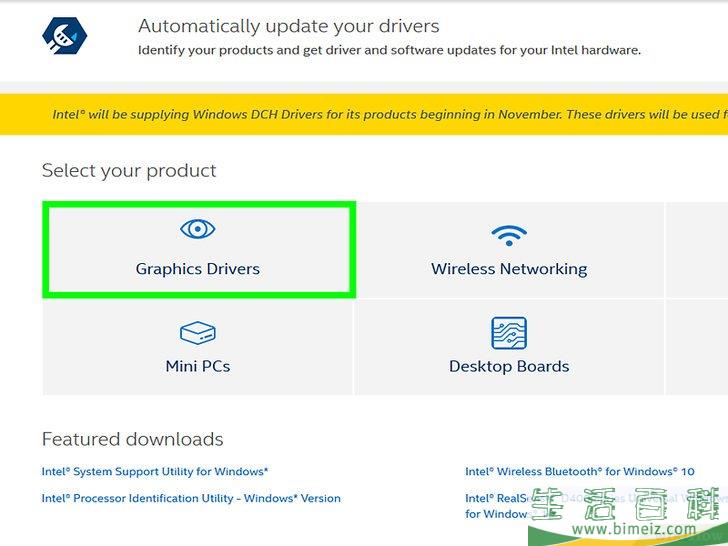The height and width of the screenshot is (546, 728).
Task: Open the Graphics Drivers eye icon
Action: [198, 229]
